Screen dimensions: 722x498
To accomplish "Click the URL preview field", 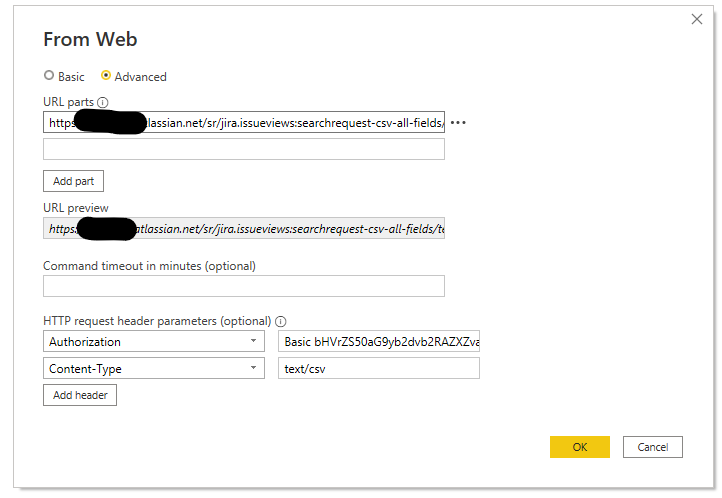I will [244, 228].
